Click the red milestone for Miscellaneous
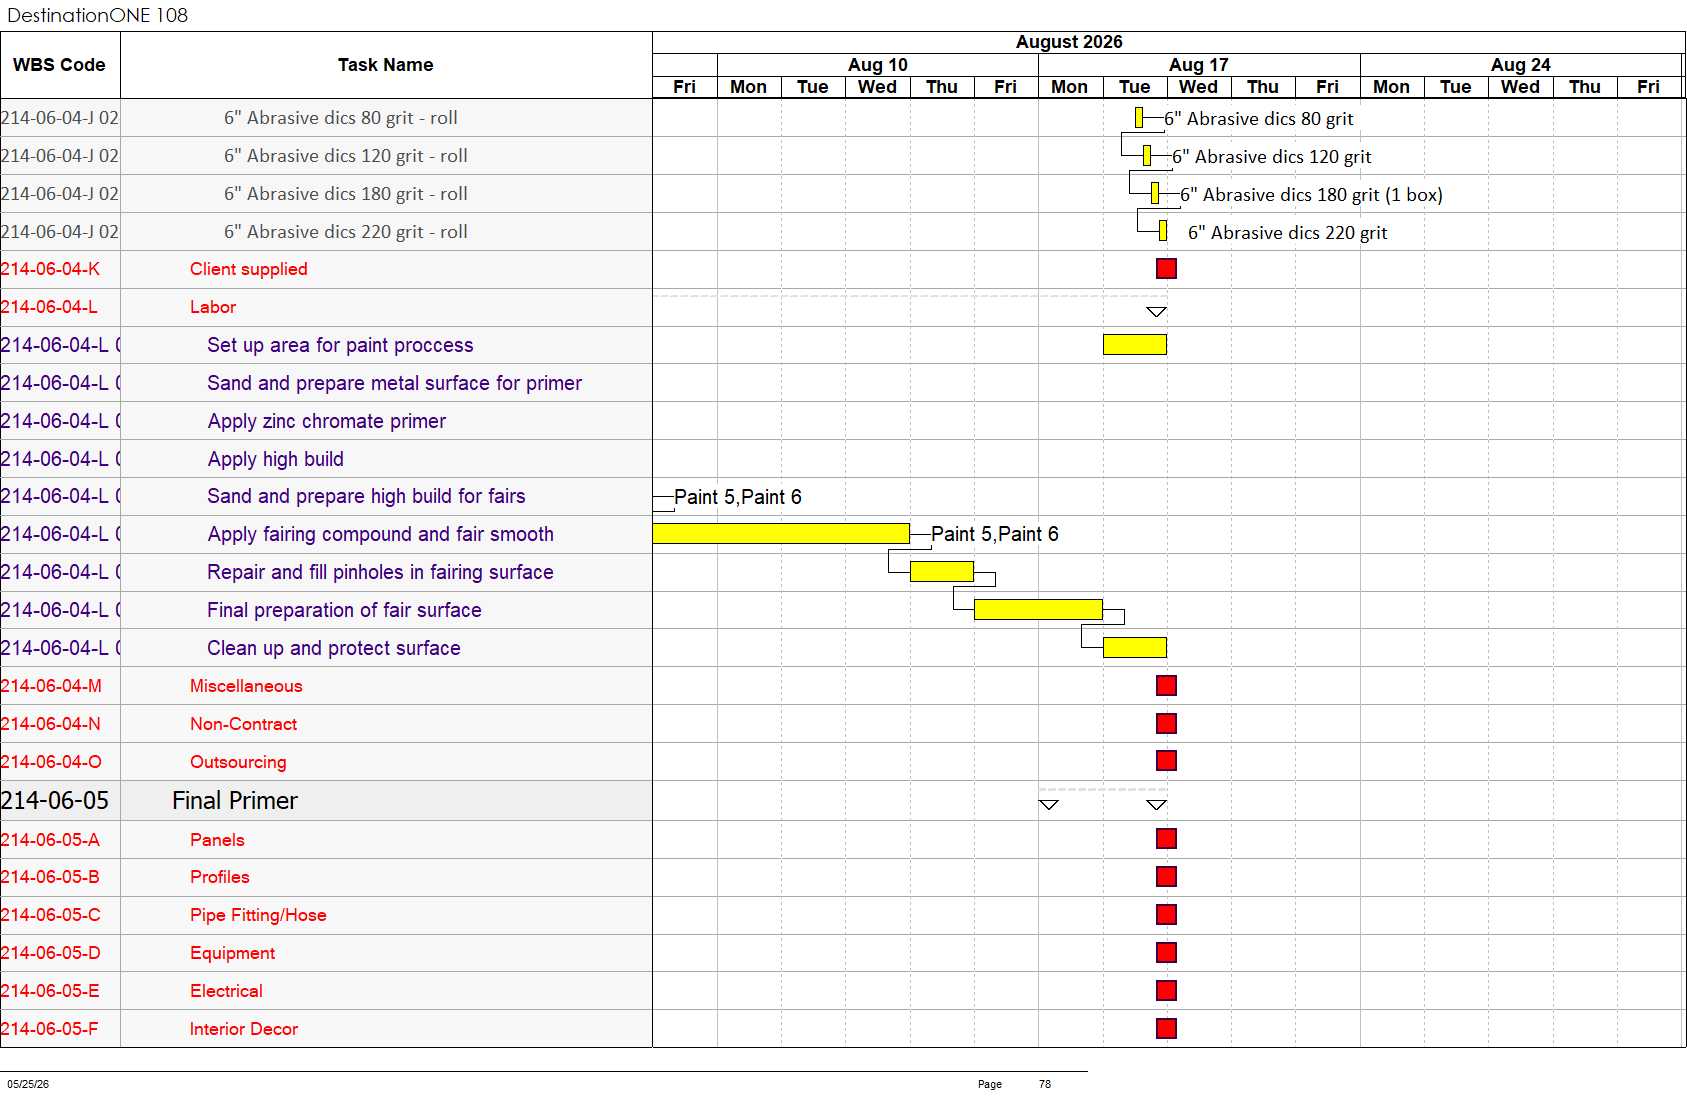Viewport: 1687px width, 1097px height. [1166, 685]
